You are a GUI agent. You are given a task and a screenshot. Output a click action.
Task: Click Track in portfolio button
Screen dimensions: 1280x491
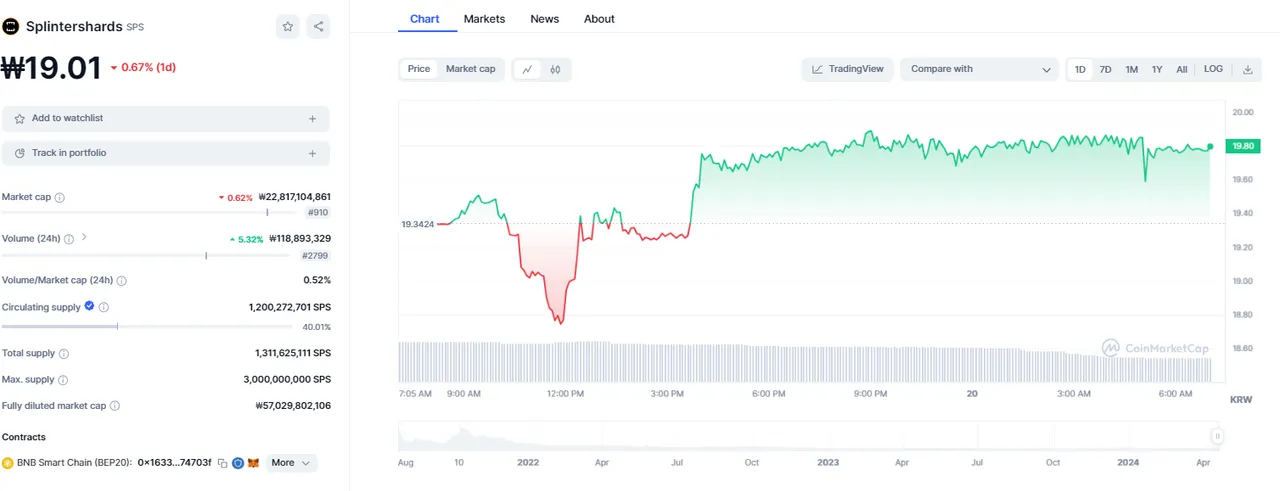click(166, 154)
